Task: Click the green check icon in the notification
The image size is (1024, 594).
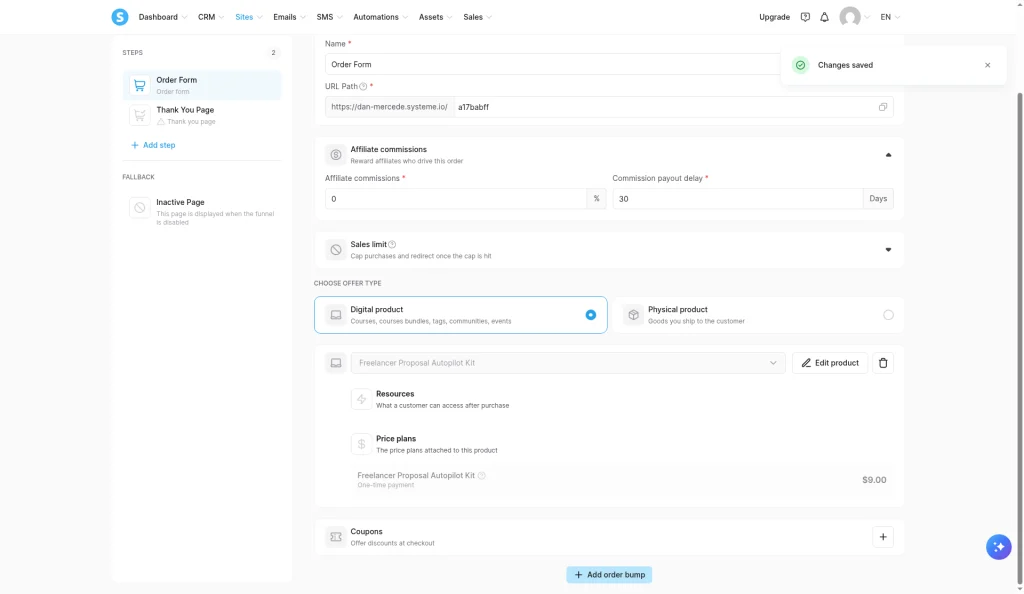Action: (800, 65)
